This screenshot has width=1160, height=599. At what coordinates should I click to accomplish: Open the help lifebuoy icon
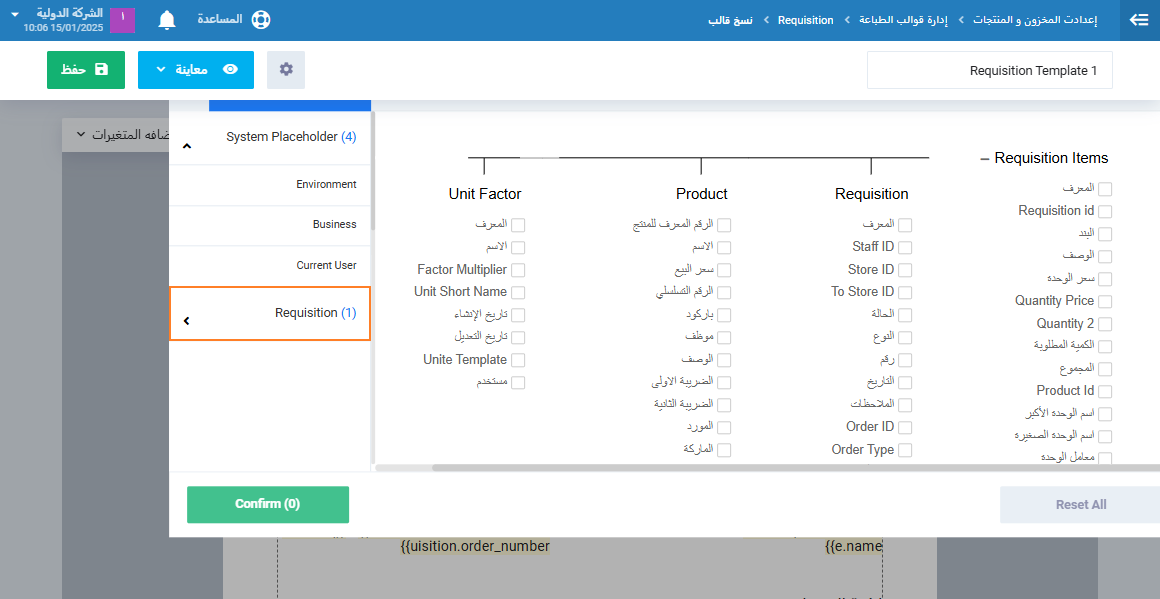[261, 20]
